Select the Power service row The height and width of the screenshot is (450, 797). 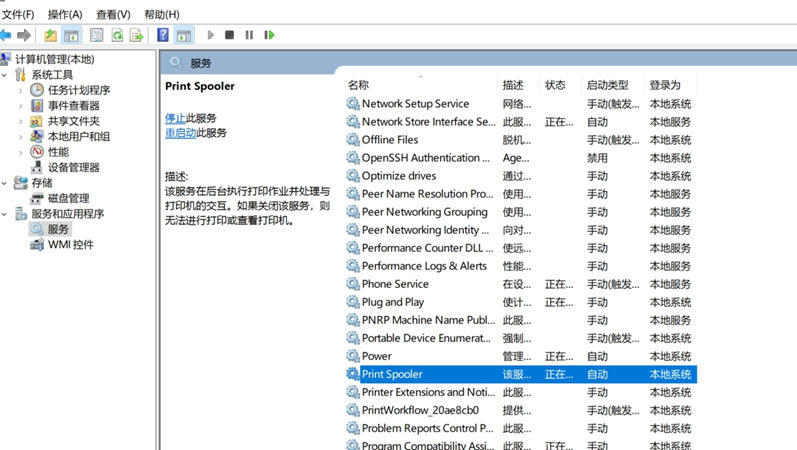[x=521, y=356]
